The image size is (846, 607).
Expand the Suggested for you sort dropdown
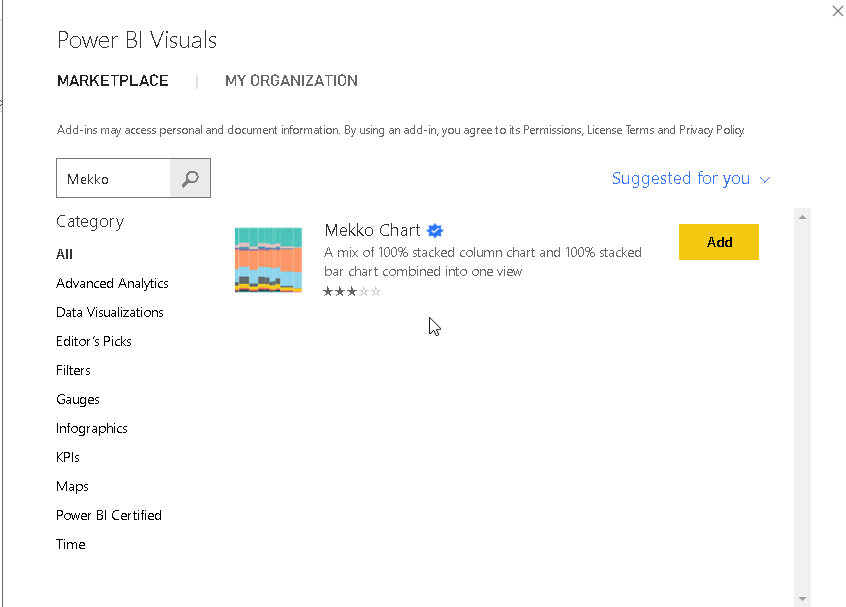691,179
